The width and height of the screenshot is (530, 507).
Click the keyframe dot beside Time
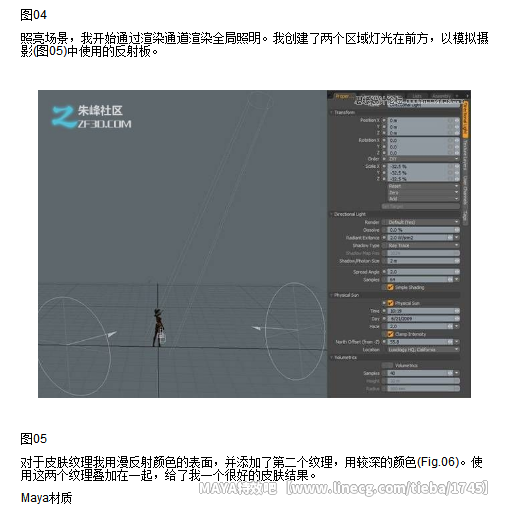click(x=384, y=311)
